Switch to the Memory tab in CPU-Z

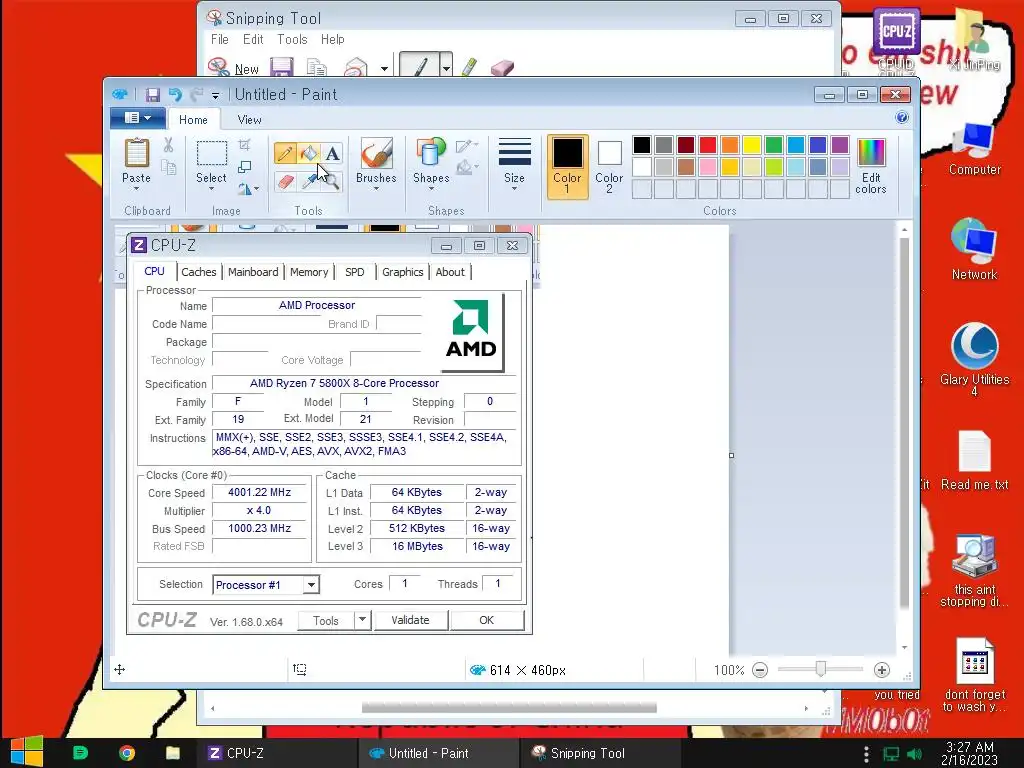[x=309, y=272]
